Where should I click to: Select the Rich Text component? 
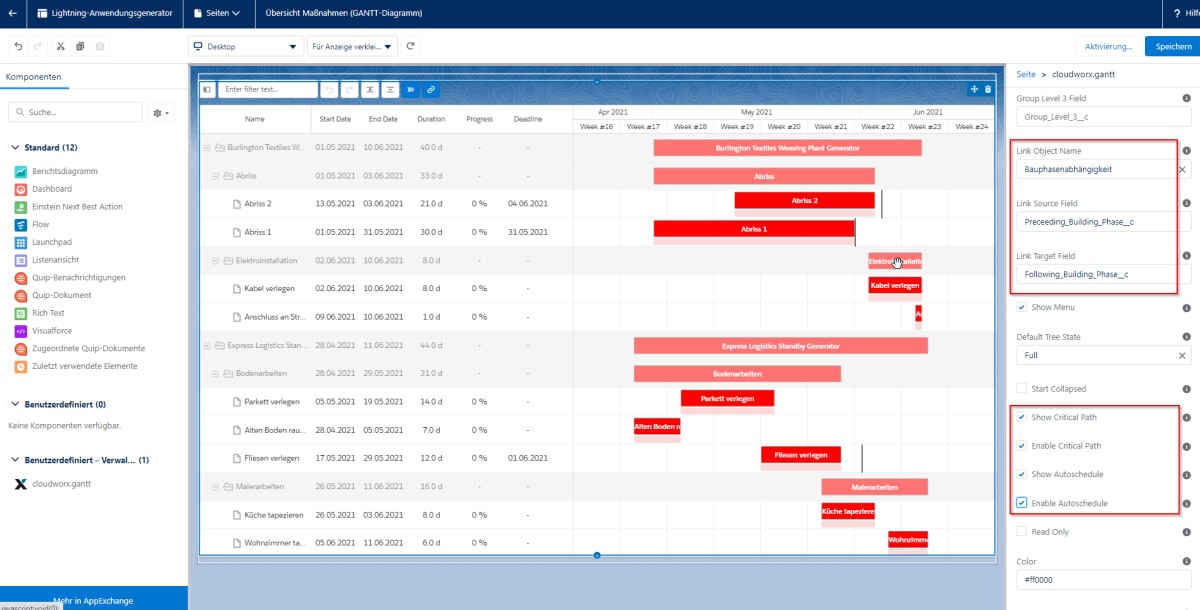[48, 313]
